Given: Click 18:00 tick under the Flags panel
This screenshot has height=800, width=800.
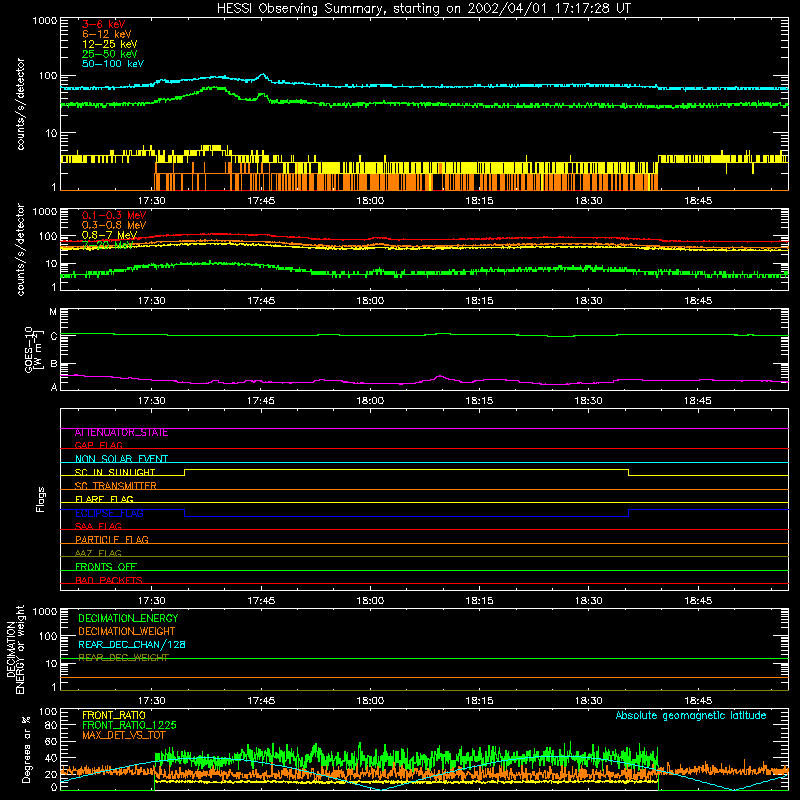Looking at the screenshot, I should click(370, 601).
